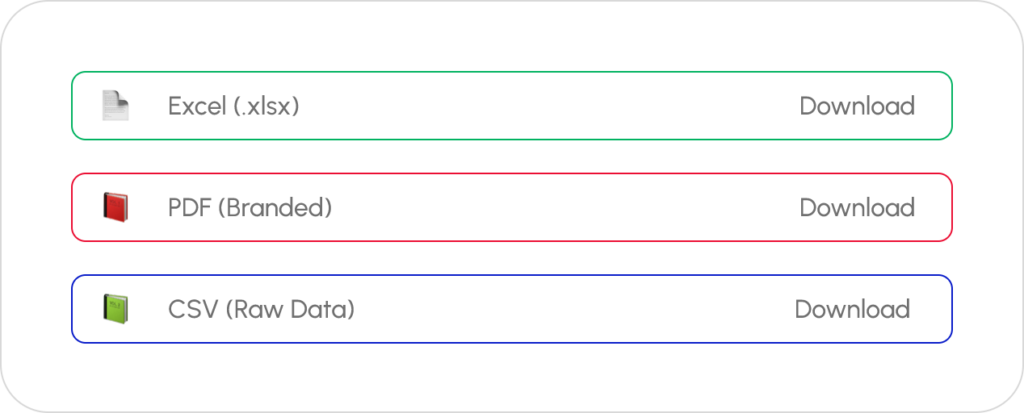This screenshot has width=1024, height=413.
Task: Click the gray Excel document icon
Action: coord(115,106)
